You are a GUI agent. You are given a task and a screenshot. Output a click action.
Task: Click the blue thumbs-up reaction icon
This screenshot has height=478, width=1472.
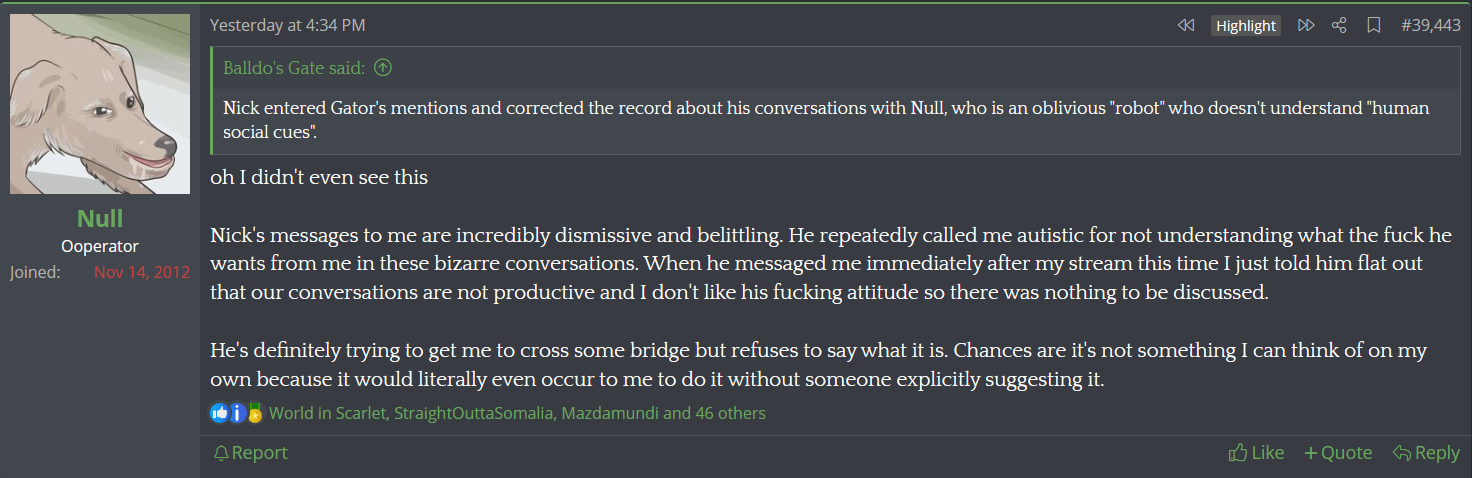(219, 412)
